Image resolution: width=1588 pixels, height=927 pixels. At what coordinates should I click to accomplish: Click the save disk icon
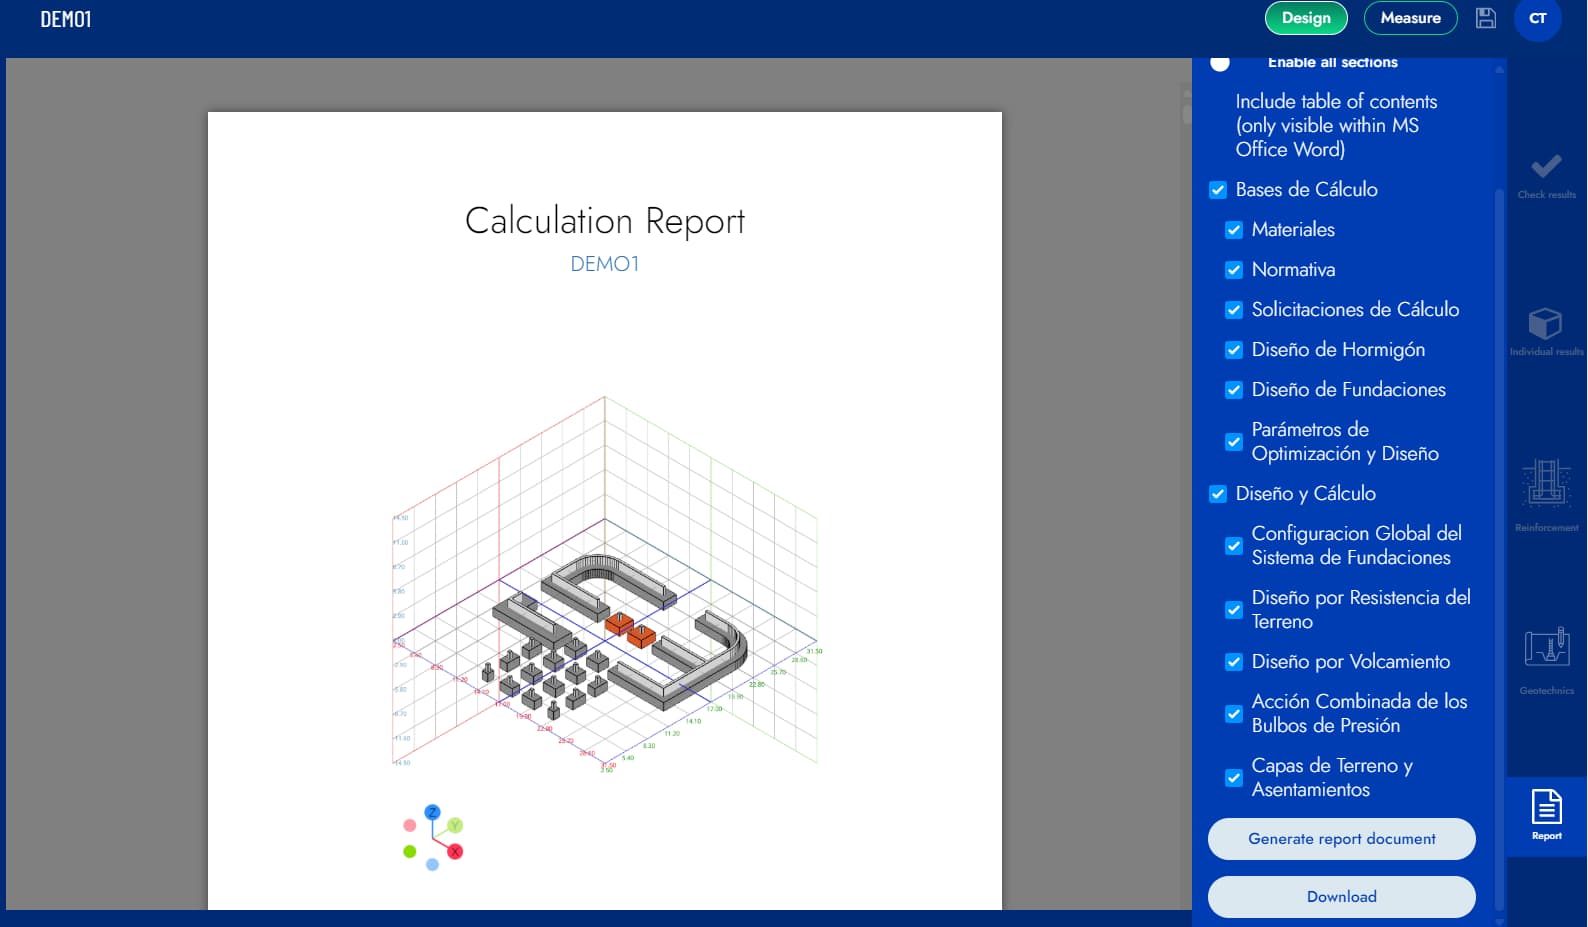click(1486, 18)
